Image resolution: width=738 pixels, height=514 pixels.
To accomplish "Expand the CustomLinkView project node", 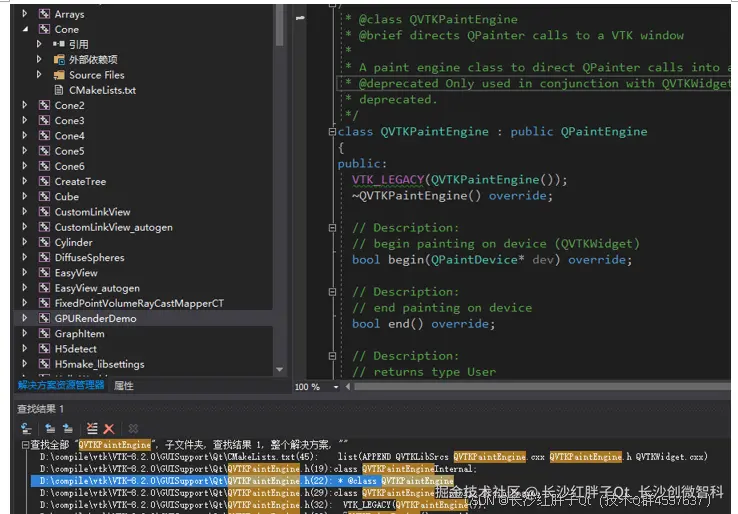I will [25, 211].
